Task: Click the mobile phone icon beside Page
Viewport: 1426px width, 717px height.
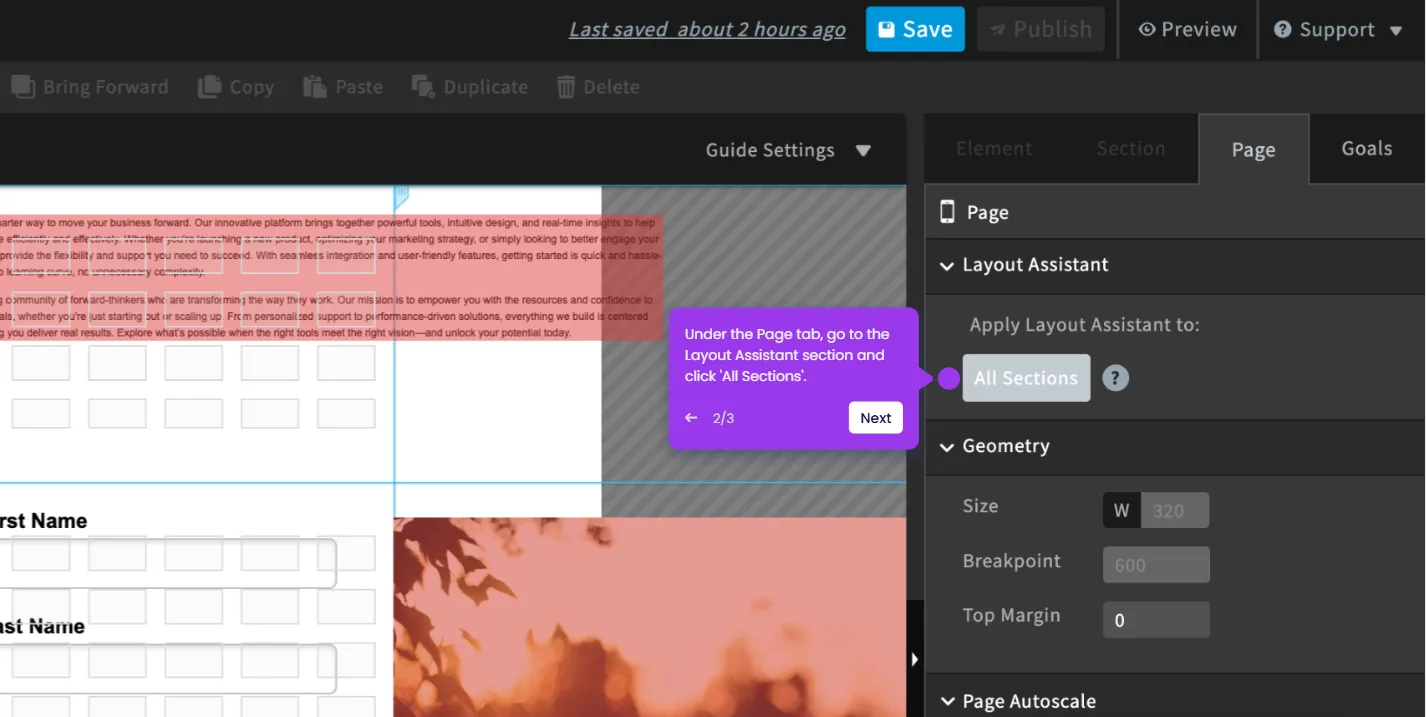Action: pos(946,212)
